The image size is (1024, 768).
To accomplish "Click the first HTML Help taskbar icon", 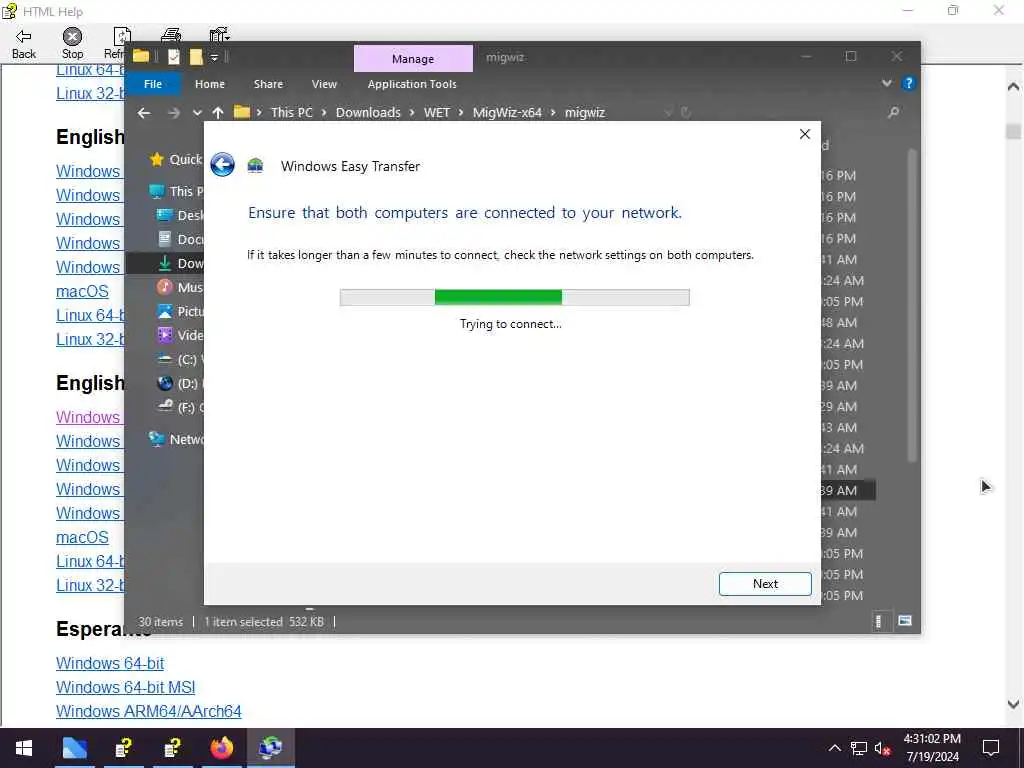I will pos(123,748).
